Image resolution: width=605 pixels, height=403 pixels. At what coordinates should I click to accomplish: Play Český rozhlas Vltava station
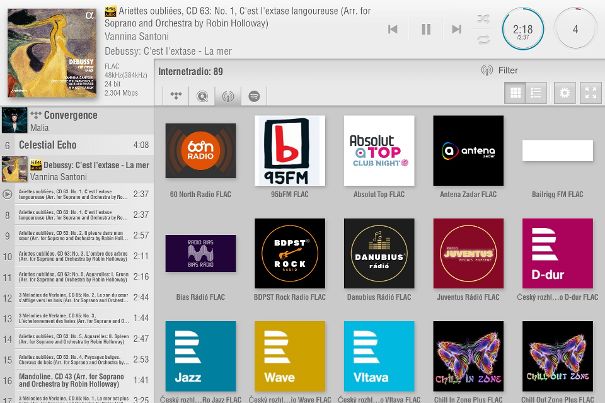tap(379, 356)
